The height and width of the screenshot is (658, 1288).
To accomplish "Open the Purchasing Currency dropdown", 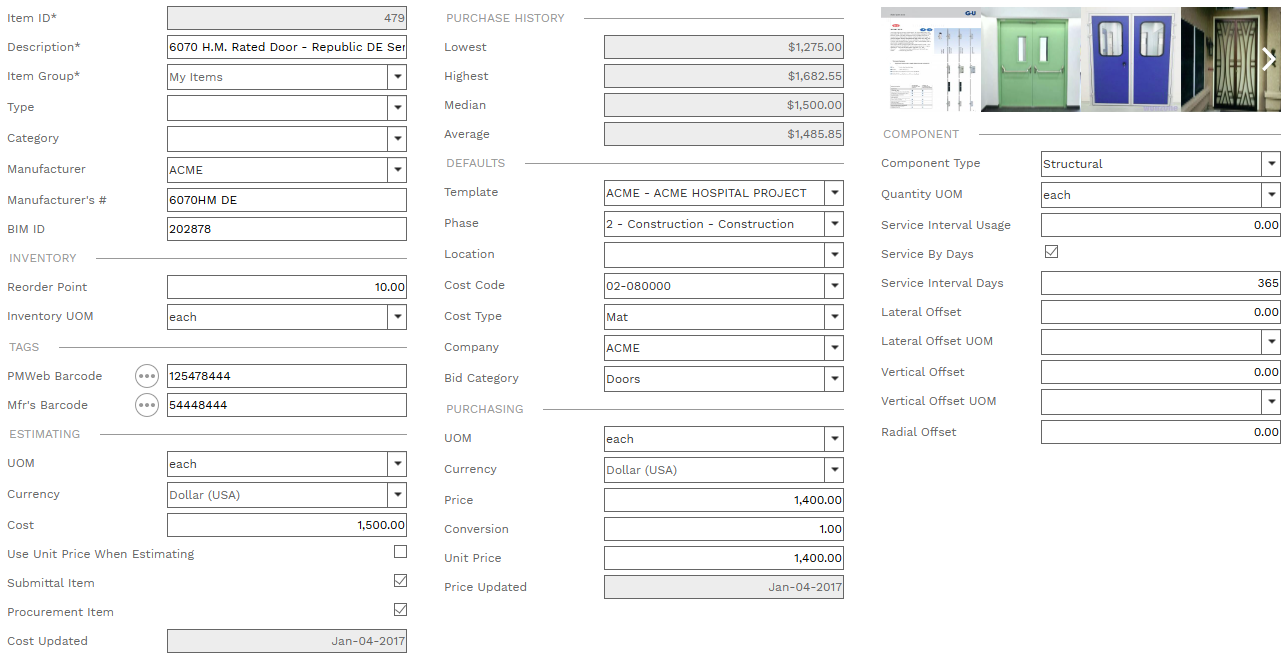I will [834, 469].
